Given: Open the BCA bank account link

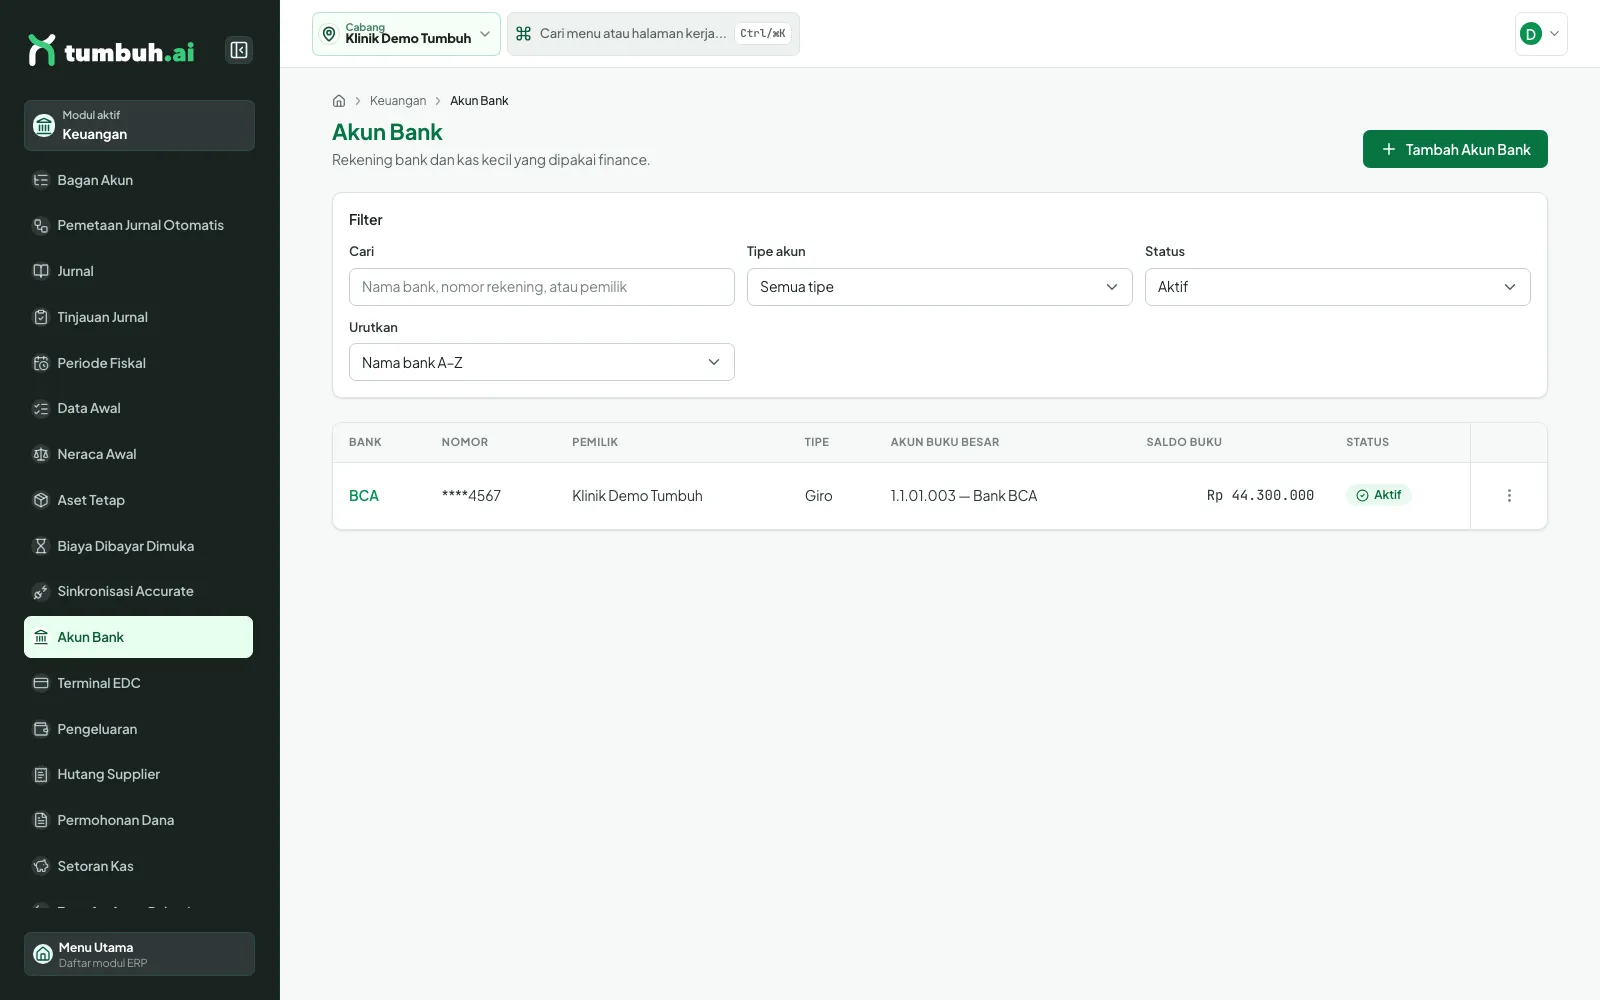Looking at the screenshot, I should 364,496.
